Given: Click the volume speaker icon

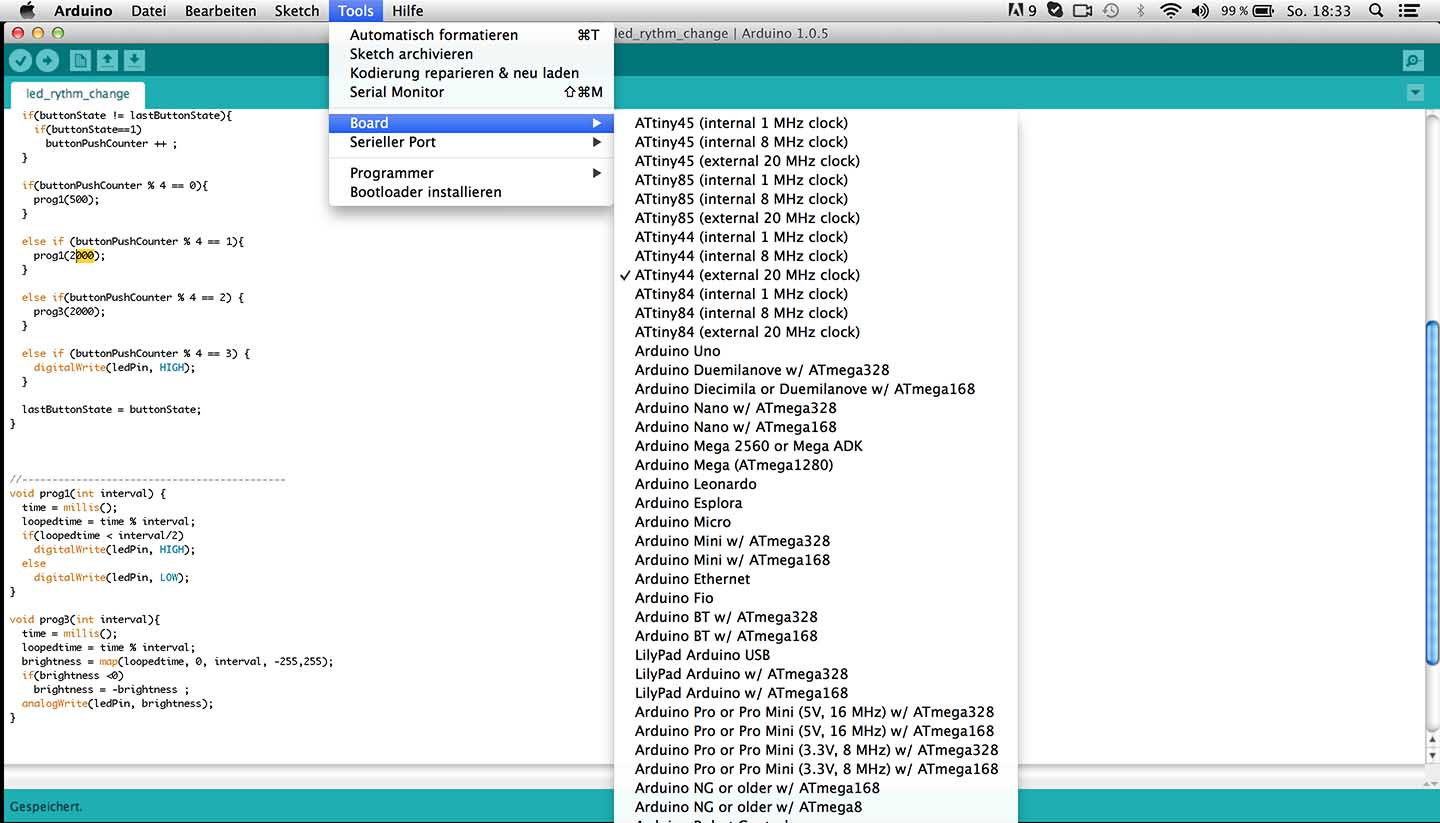Looking at the screenshot, I should [1201, 11].
